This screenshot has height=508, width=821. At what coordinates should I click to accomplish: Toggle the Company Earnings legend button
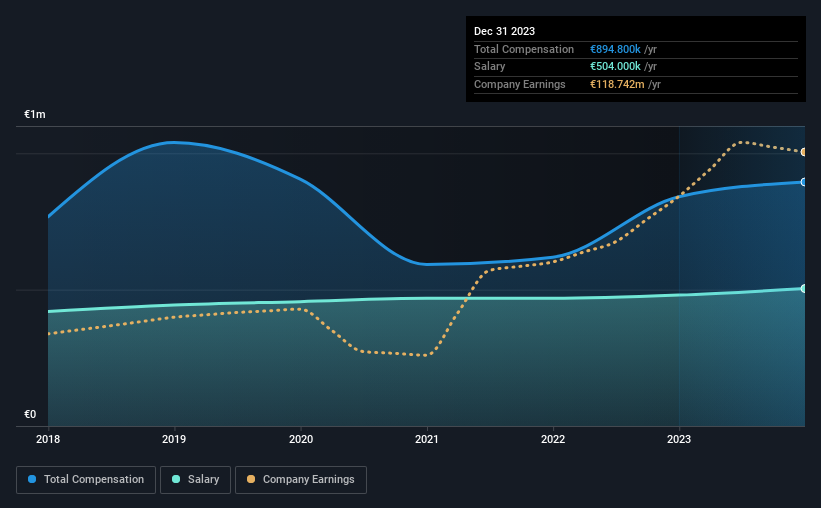(x=301, y=480)
